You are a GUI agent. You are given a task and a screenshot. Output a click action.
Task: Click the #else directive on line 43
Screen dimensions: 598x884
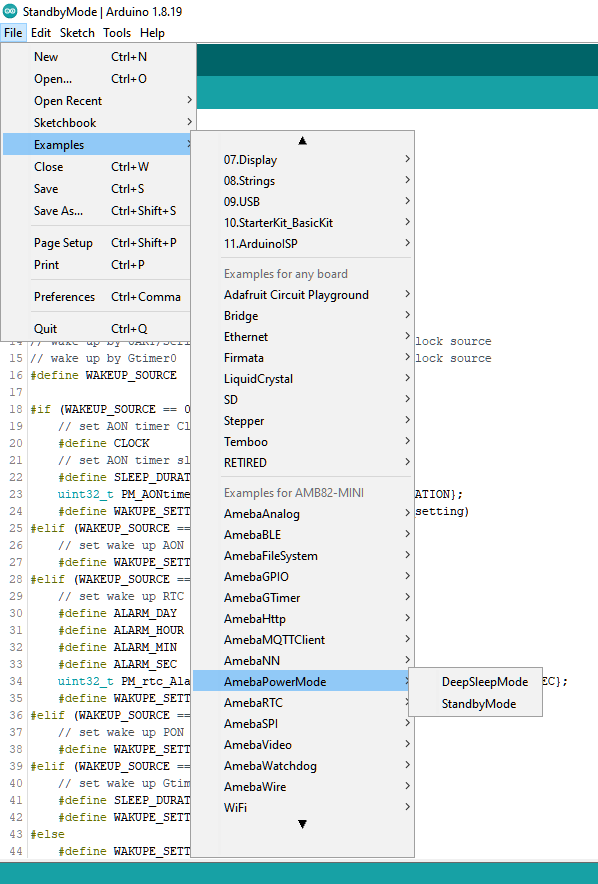click(47, 834)
